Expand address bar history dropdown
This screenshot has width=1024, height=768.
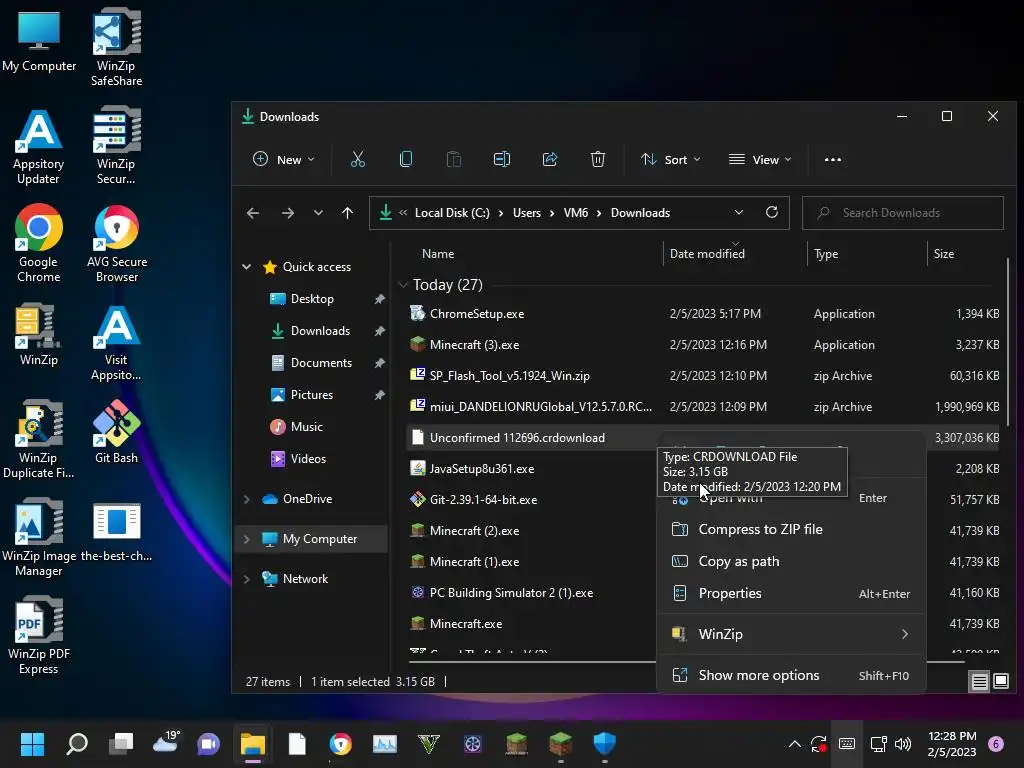739,212
